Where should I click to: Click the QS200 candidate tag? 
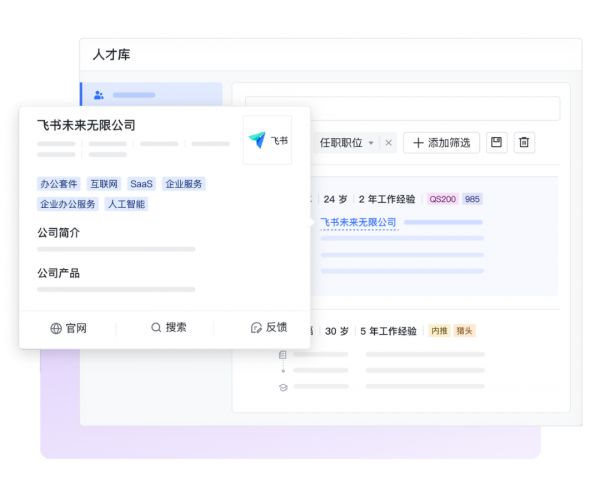pos(442,199)
